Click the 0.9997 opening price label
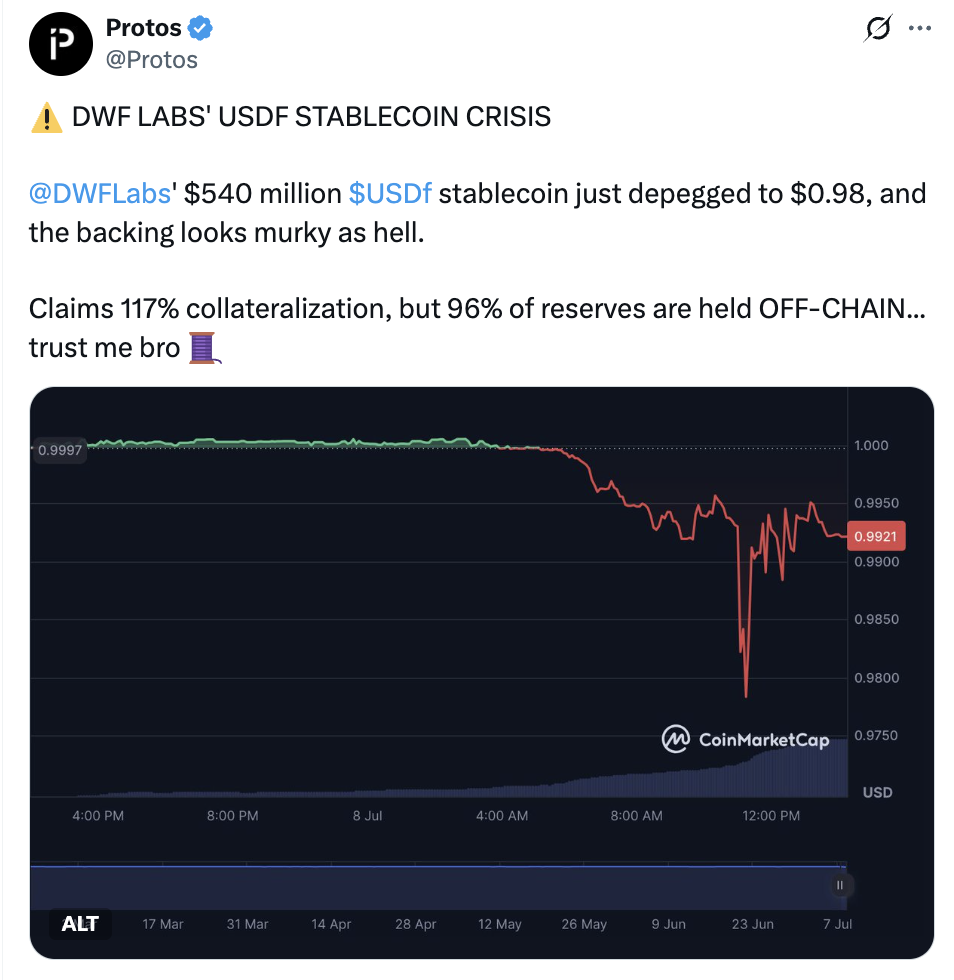This screenshot has height=980, width=954. (x=59, y=450)
